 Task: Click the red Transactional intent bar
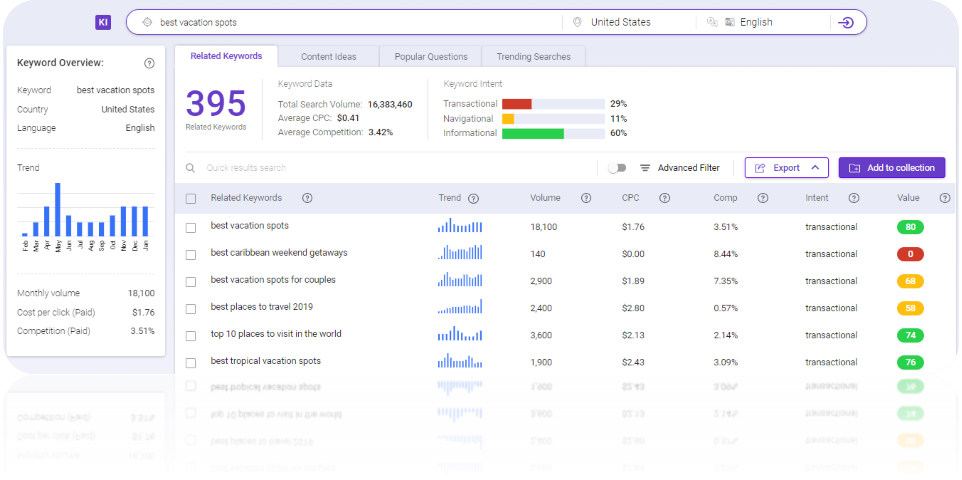[x=517, y=104]
